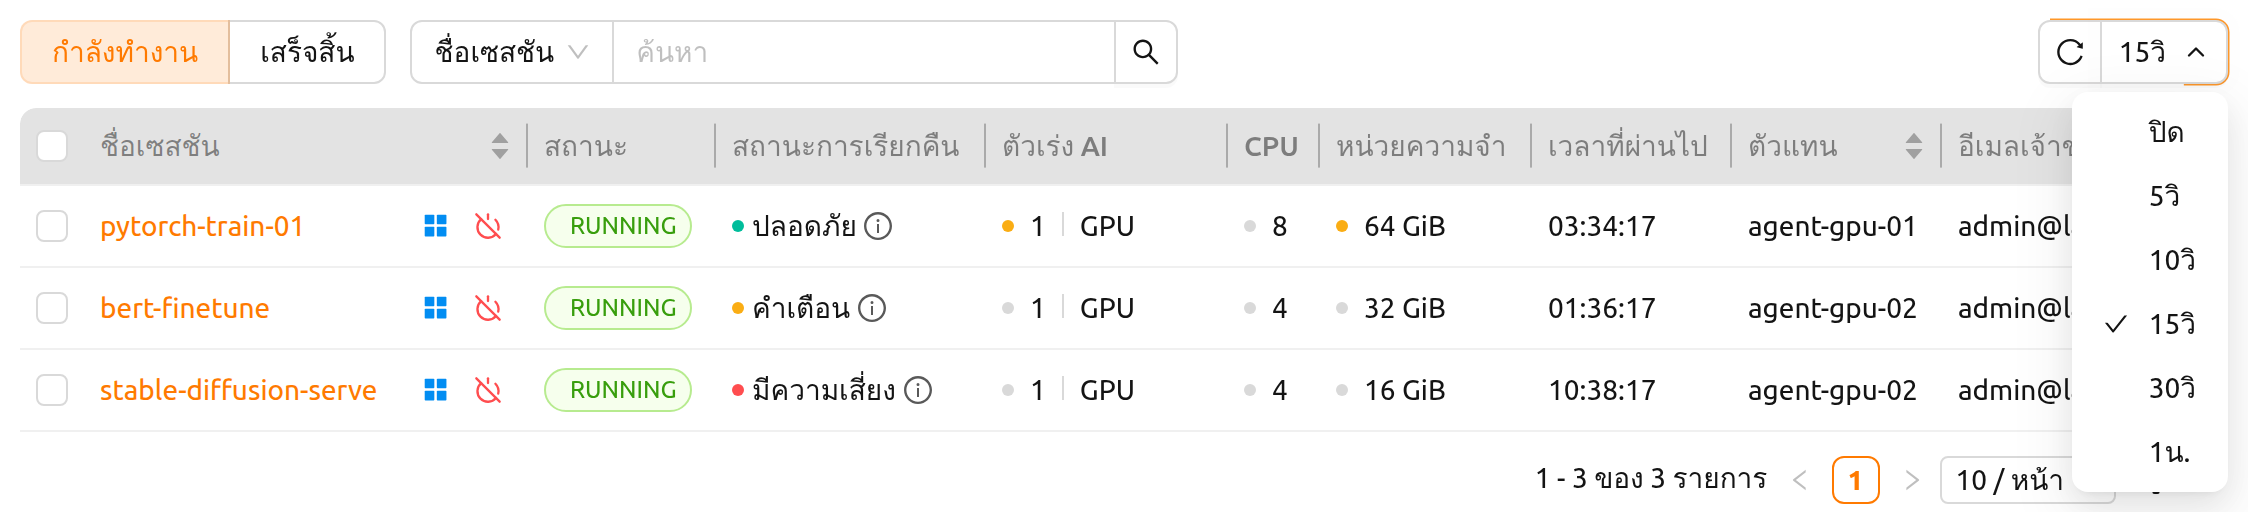Tick the checkbox for pytorch-train-01
Viewport: 2248px width, 512px height.
[52, 226]
